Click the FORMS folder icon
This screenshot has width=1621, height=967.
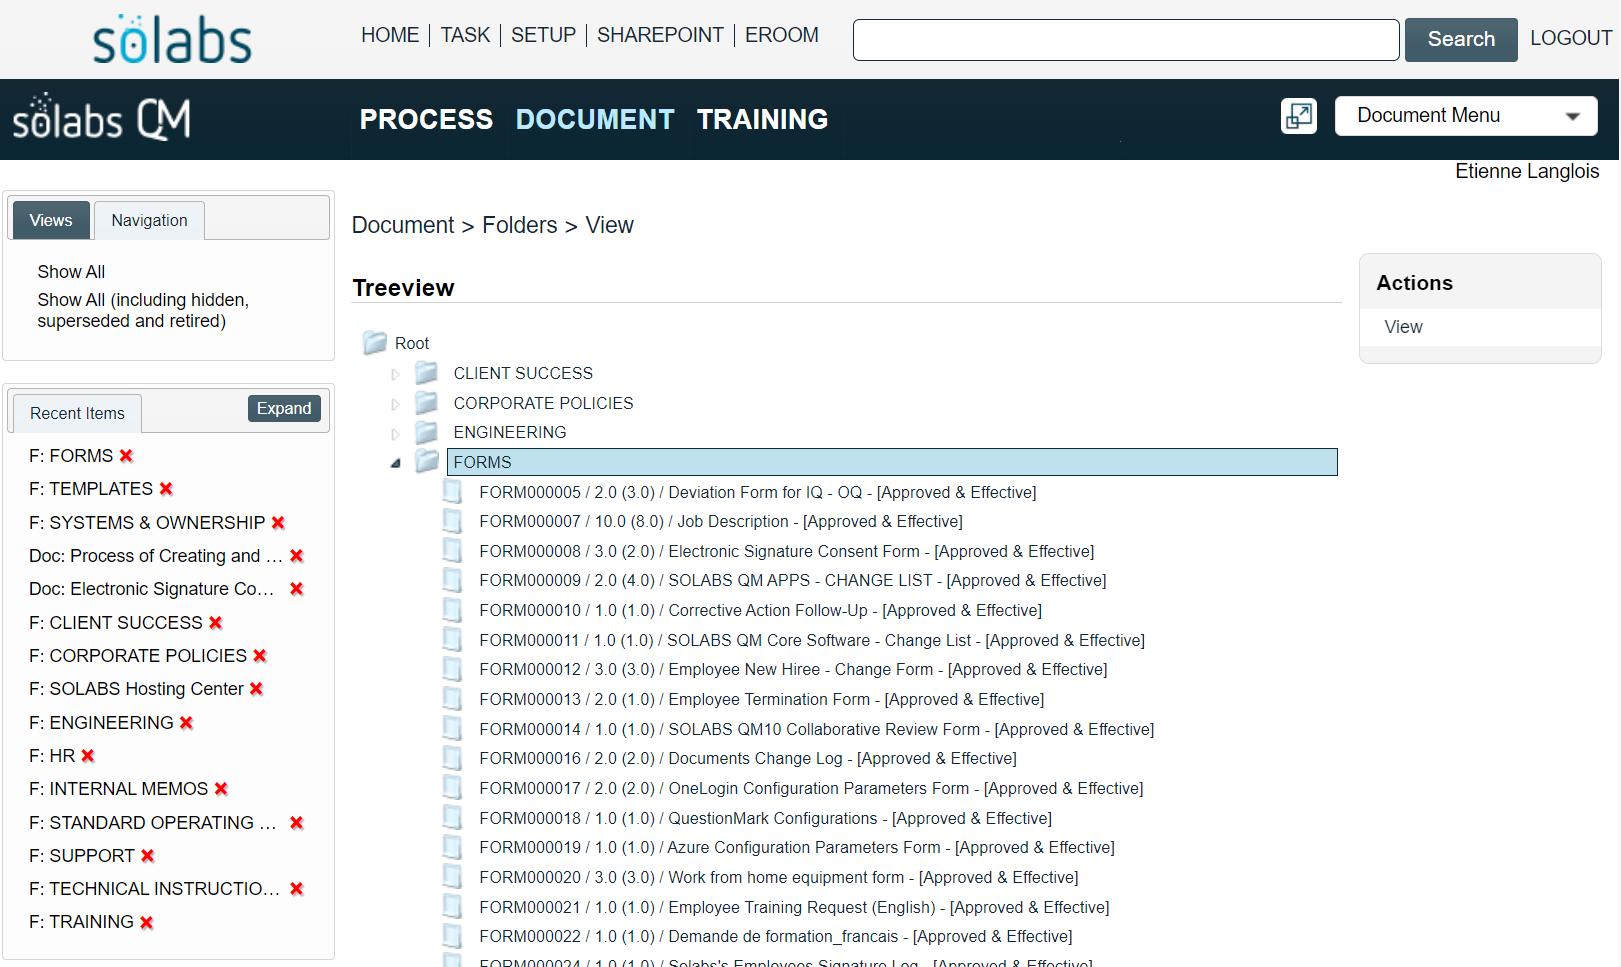[x=427, y=461]
